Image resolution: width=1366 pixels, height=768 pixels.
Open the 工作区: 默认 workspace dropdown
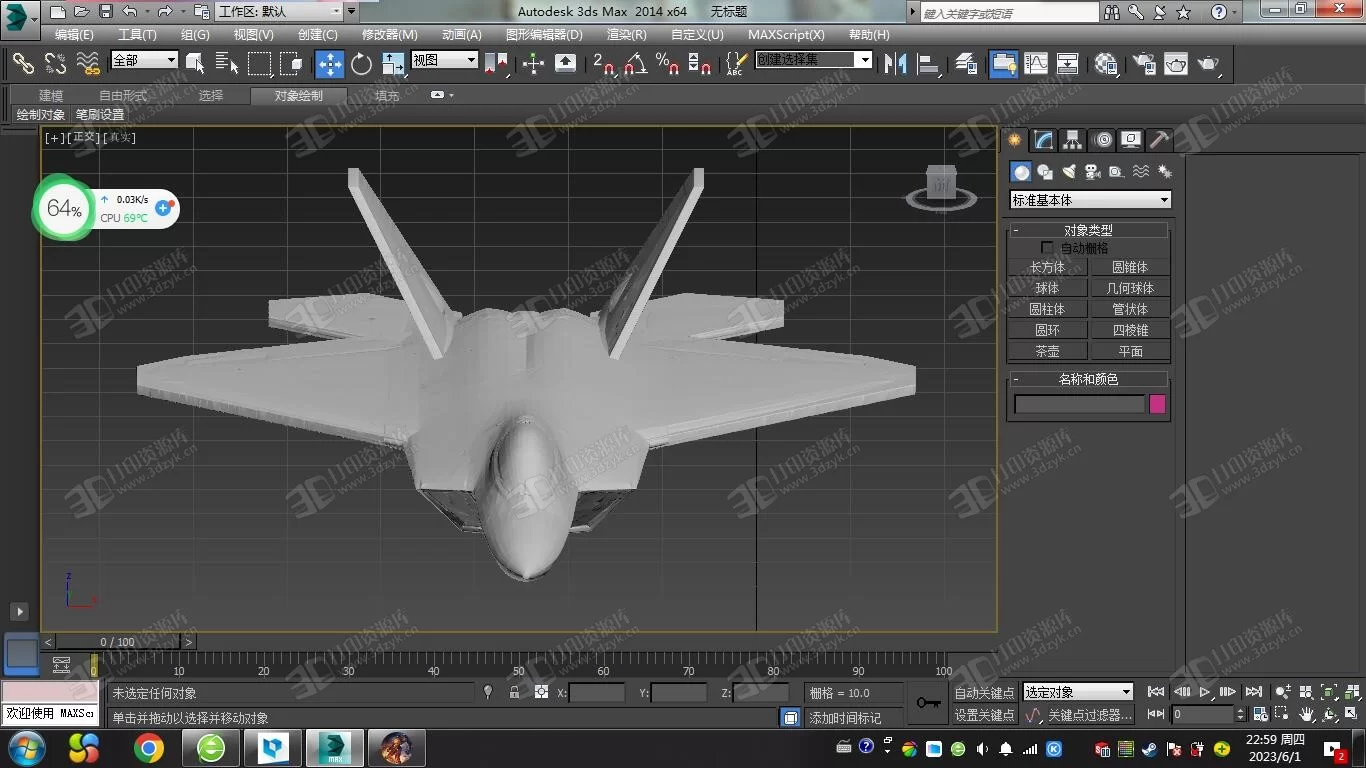pos(287,12)
